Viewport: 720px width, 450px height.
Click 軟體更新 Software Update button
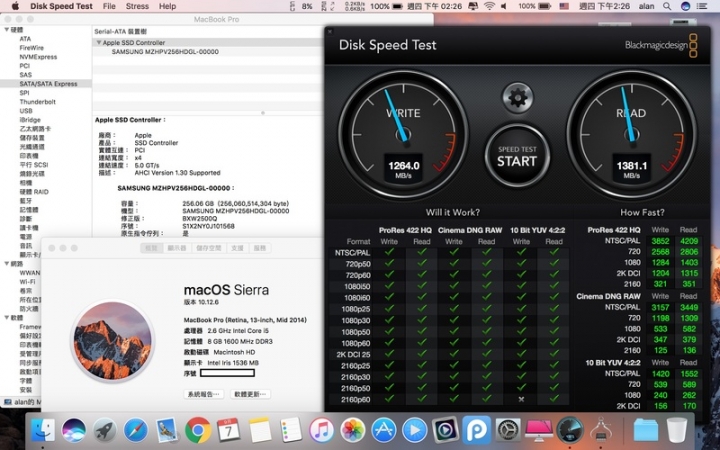[x=250, y=394]
